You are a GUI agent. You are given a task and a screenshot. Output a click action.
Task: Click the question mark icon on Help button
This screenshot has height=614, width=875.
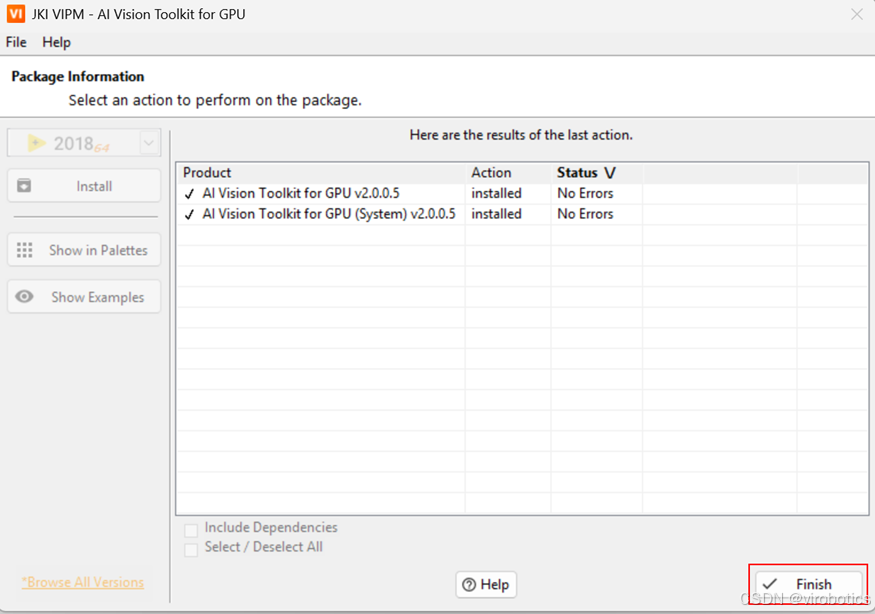click(x=469, y=584)
